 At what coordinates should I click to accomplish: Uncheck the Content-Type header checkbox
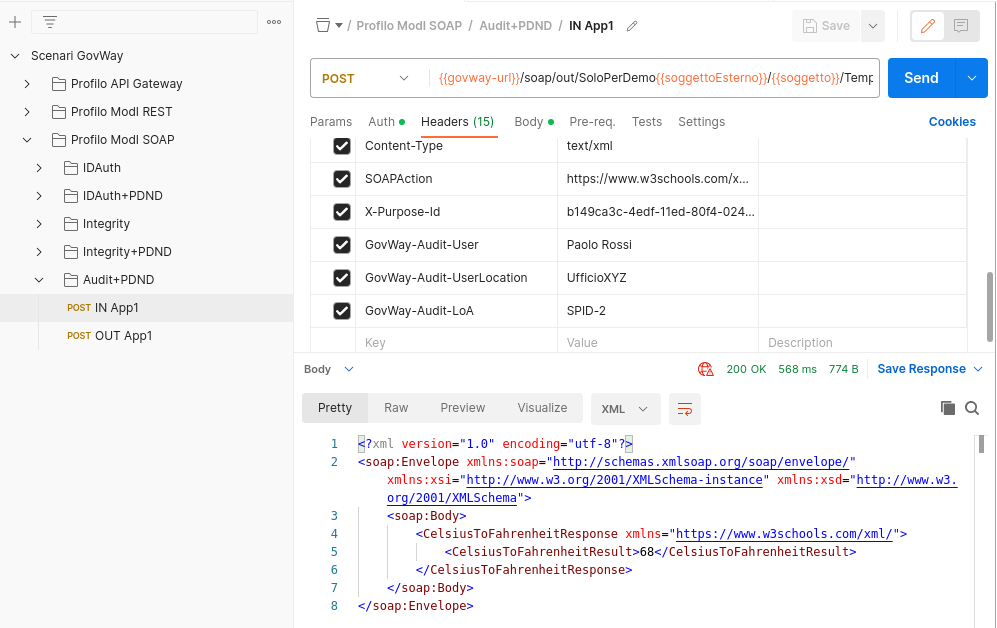tap(342, 146)
